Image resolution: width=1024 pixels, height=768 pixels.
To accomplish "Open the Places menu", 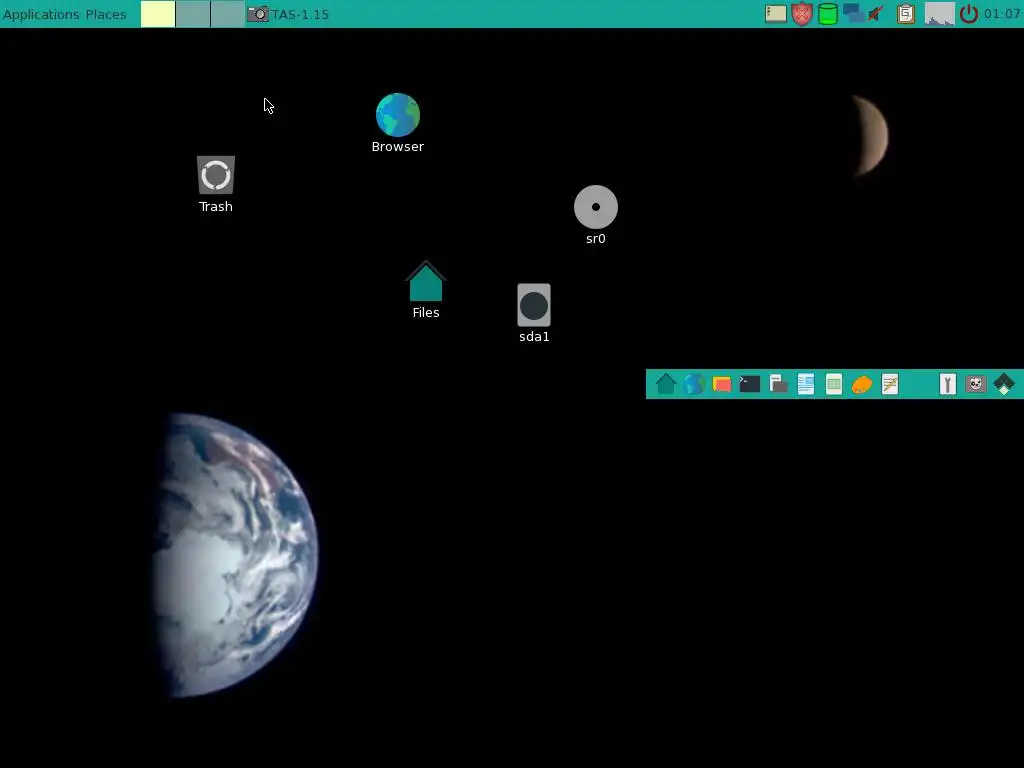I will (106, 14).
